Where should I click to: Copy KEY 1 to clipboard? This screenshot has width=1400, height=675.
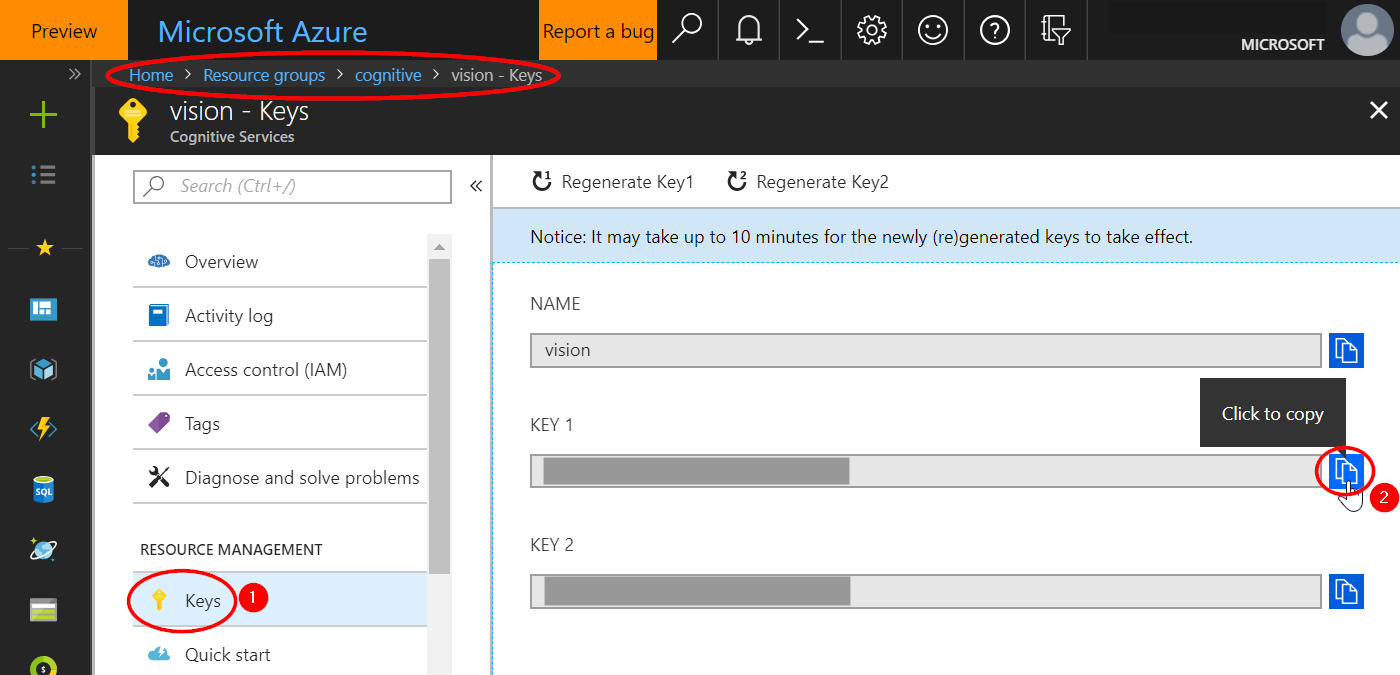[x=1346, y=470]
